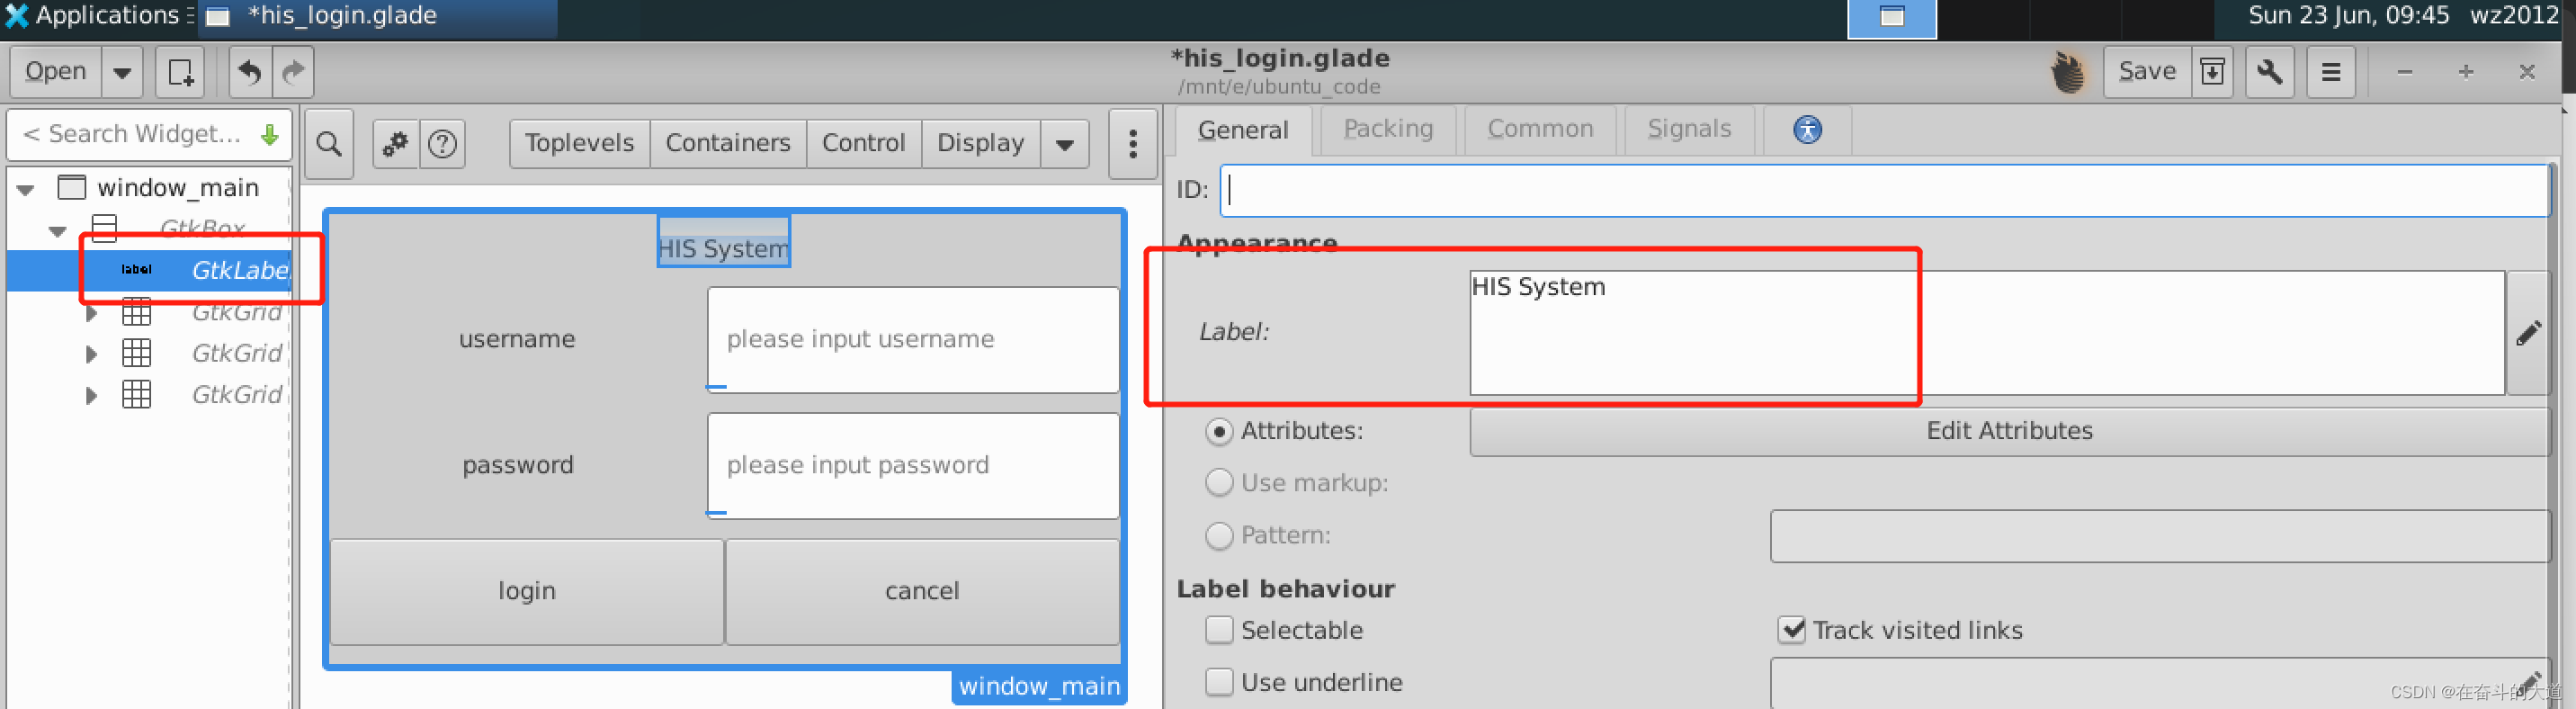Uncheck Track visited links
2576x709 pixels.
click(1791, 630)
